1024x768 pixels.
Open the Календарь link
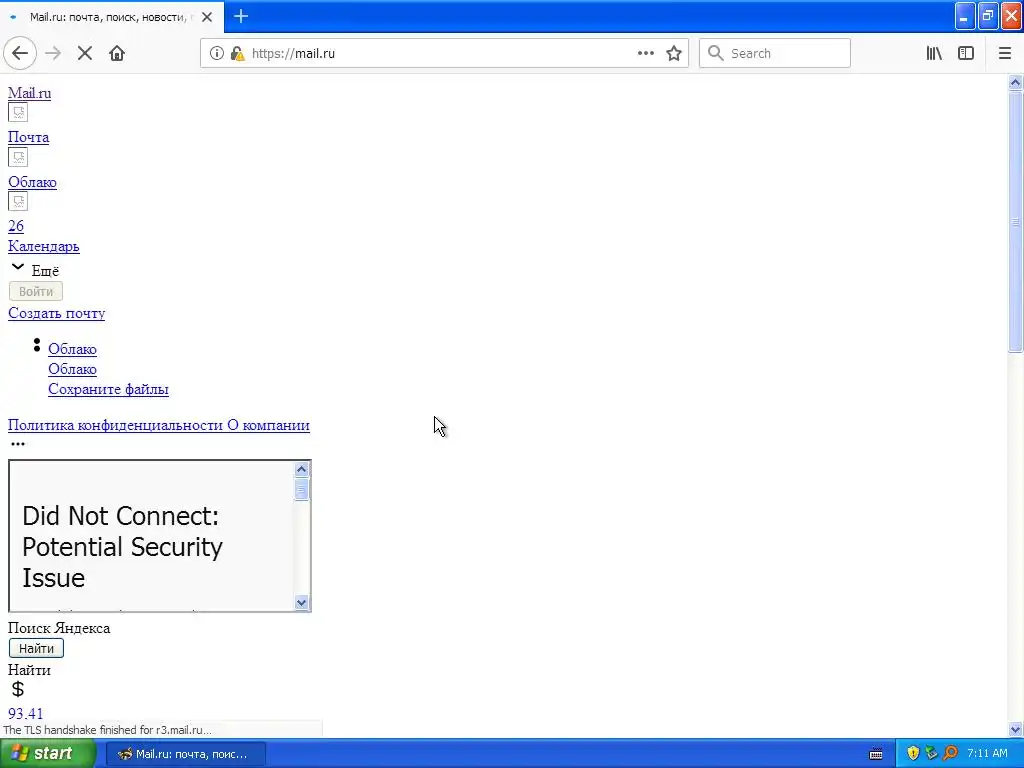click(x=44, y=246)
